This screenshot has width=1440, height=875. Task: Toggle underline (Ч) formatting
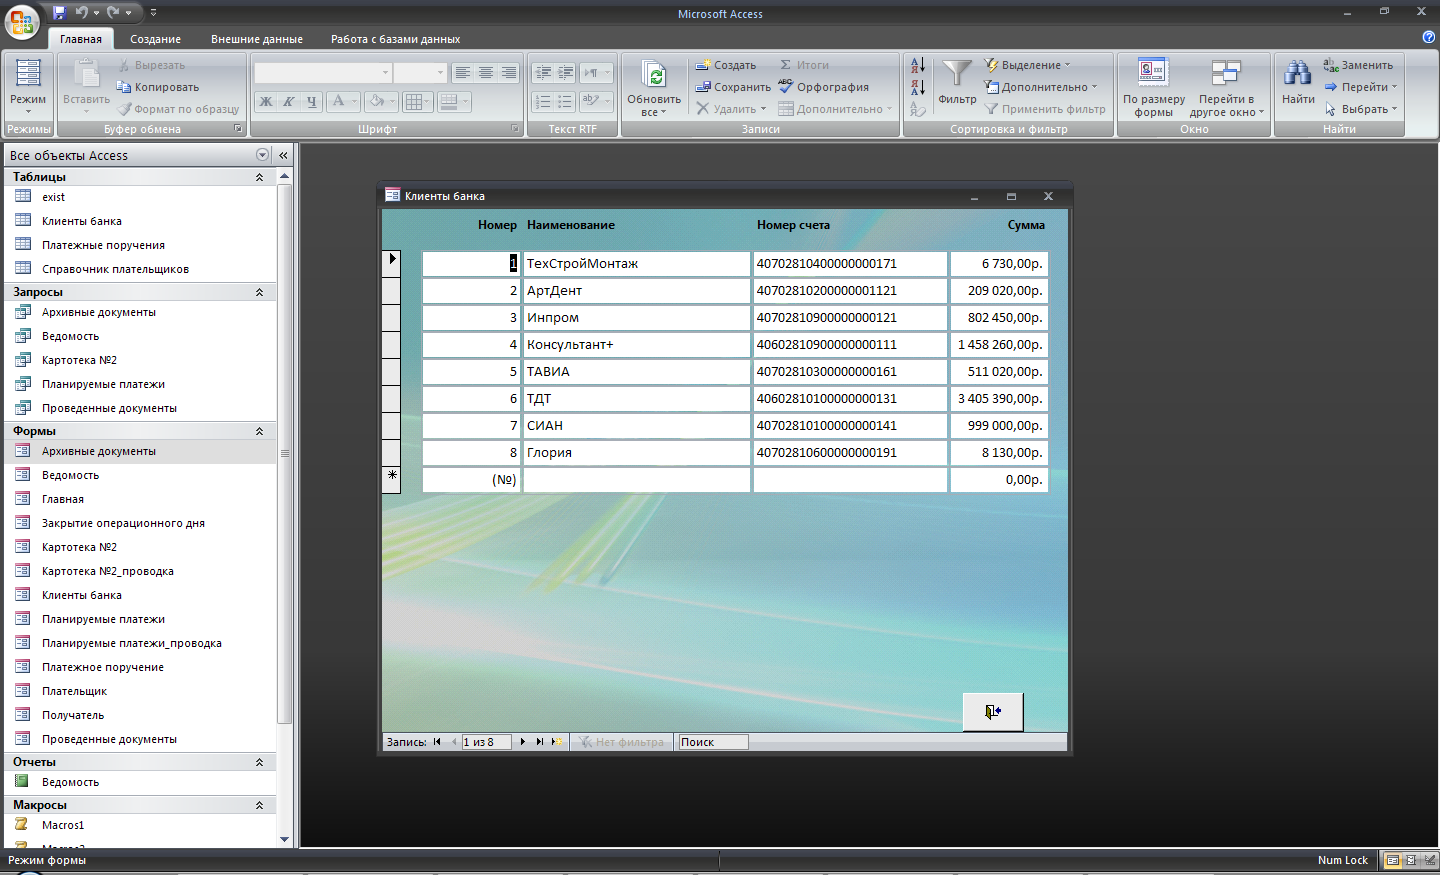pyautogui.click(x=312, y=101)
